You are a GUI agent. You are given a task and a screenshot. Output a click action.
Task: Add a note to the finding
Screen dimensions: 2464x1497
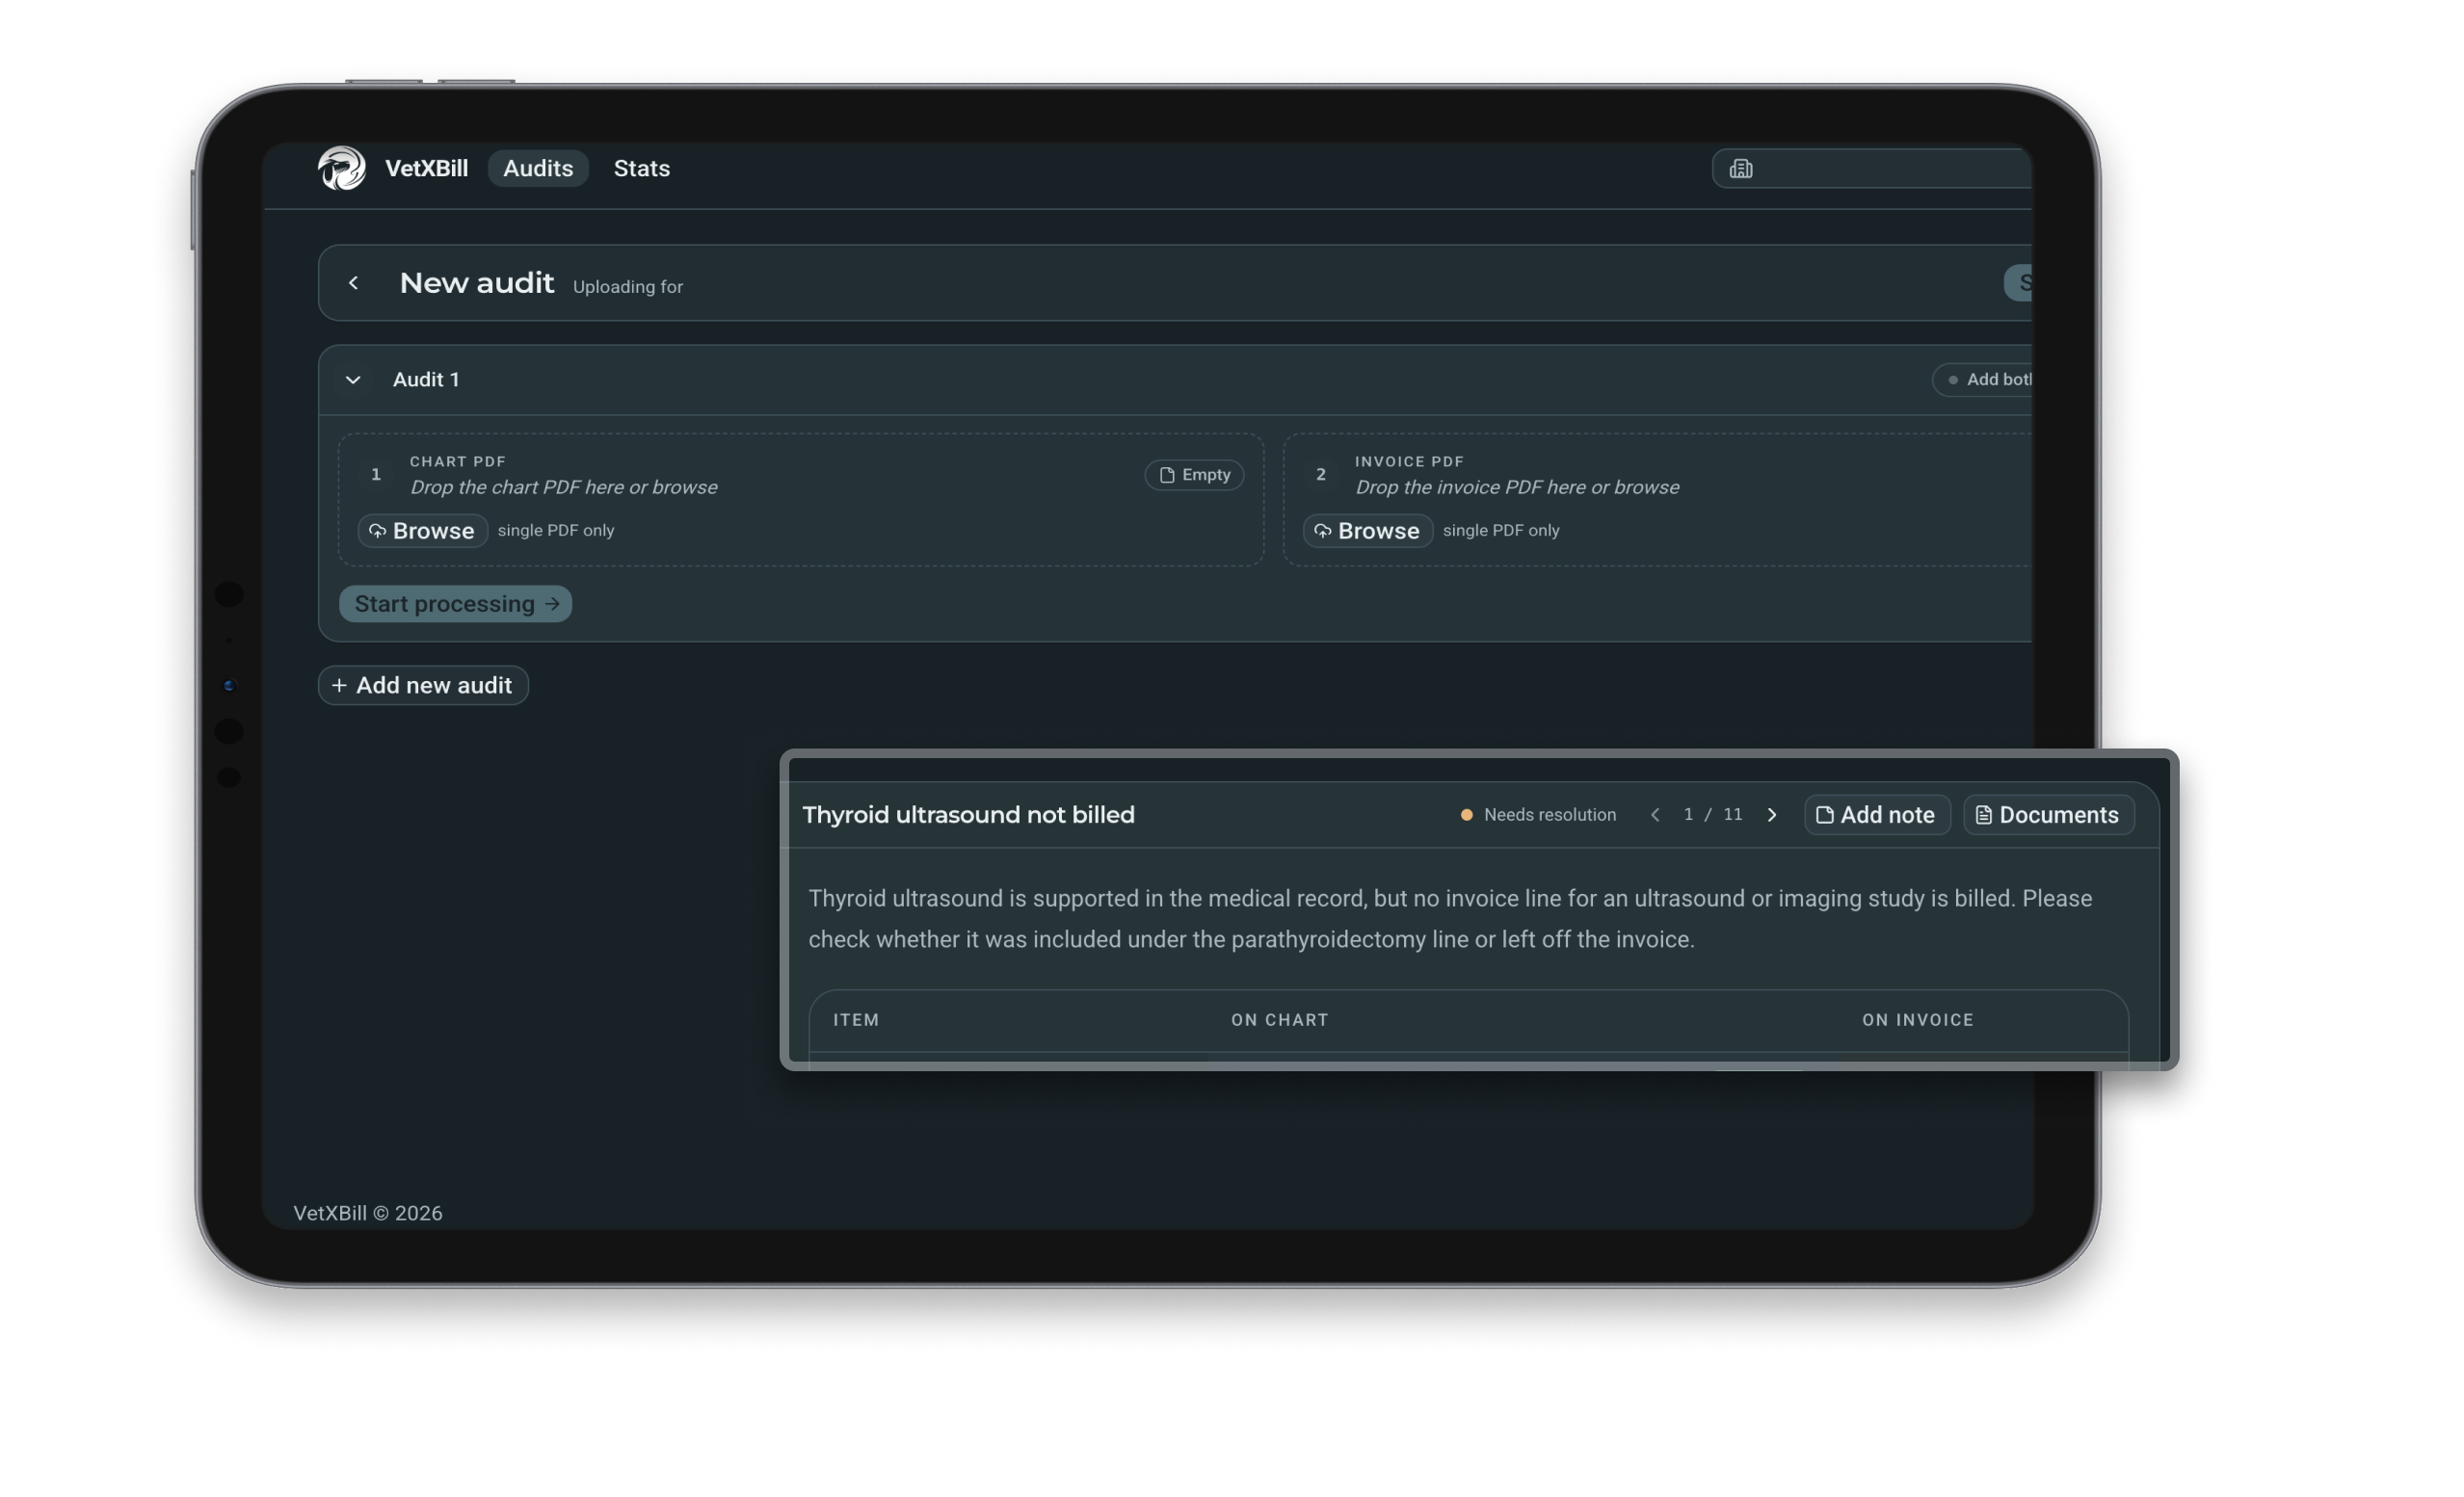1877,815
